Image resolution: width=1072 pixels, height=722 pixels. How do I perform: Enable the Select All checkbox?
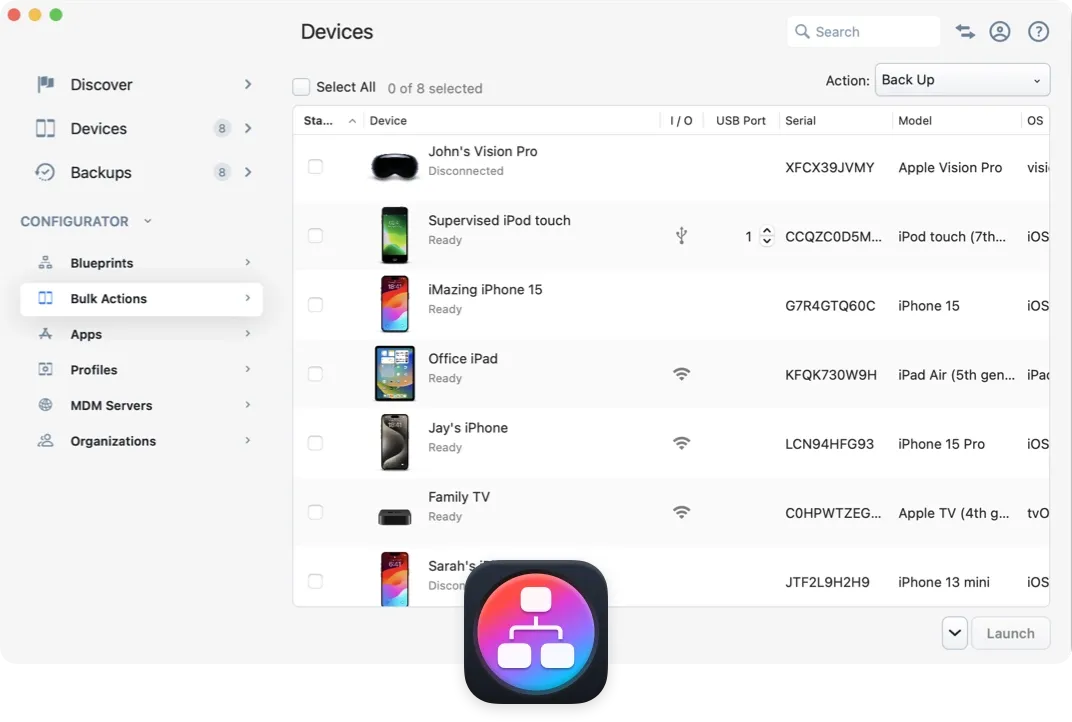[x=301, y=86]
